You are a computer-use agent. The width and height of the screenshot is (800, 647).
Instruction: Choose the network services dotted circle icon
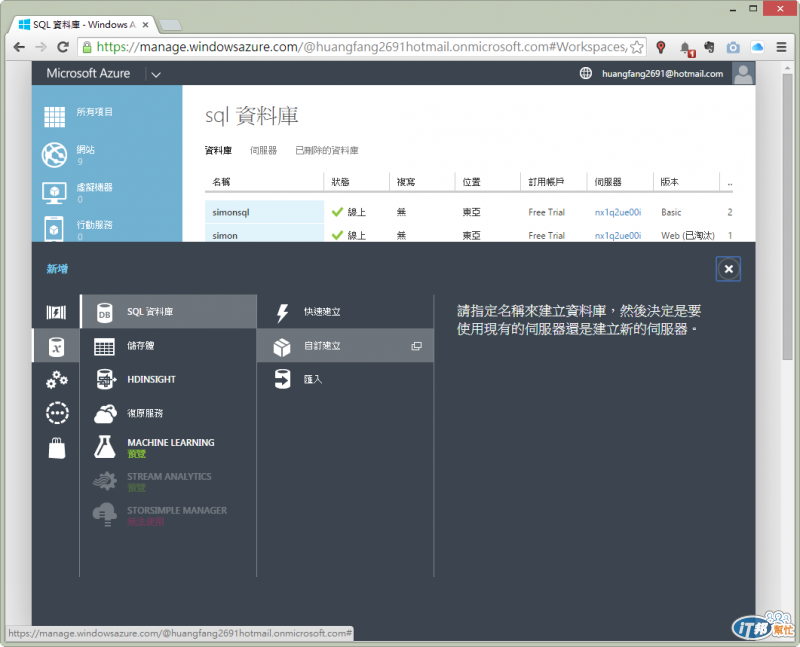pos(57,413)
